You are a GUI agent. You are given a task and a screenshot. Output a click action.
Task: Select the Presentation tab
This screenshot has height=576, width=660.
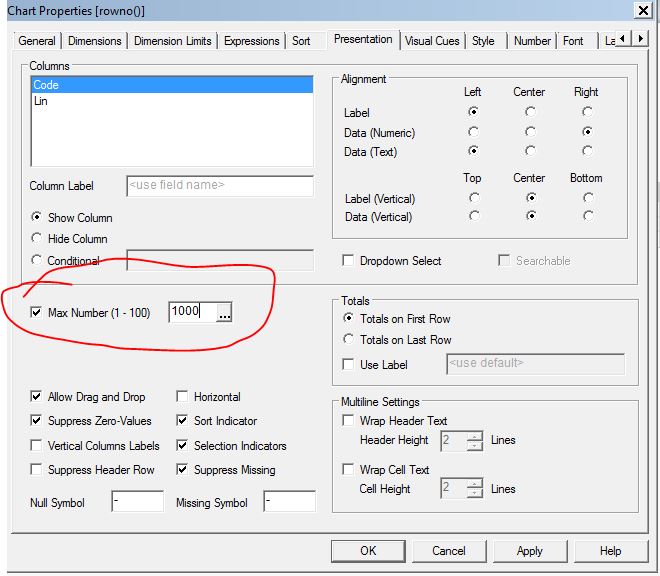[x=363, y=39]
